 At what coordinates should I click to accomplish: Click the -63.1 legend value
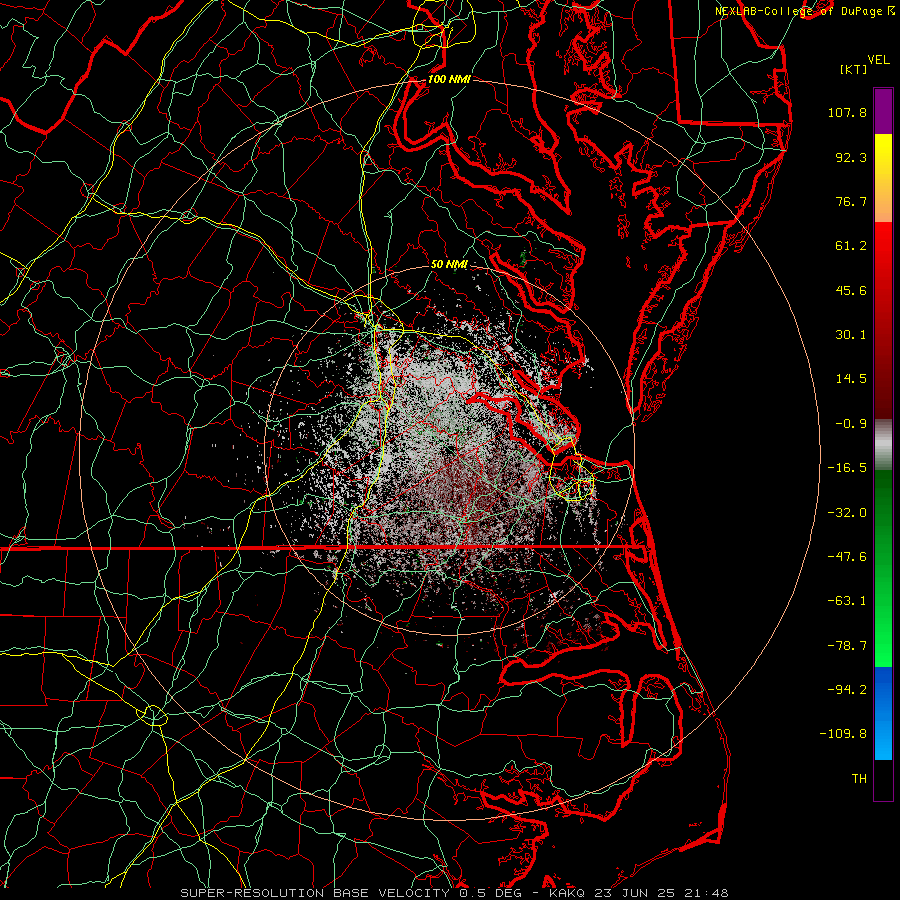coord(847,601)
